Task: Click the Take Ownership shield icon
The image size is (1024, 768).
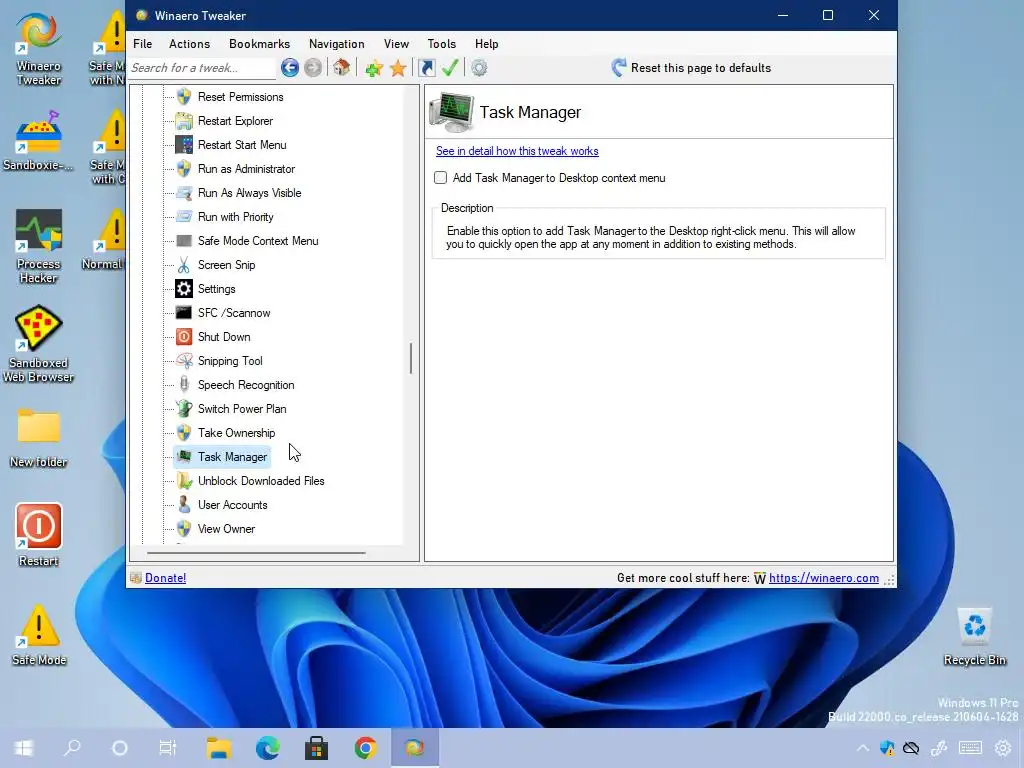Action: coord(184,433)
